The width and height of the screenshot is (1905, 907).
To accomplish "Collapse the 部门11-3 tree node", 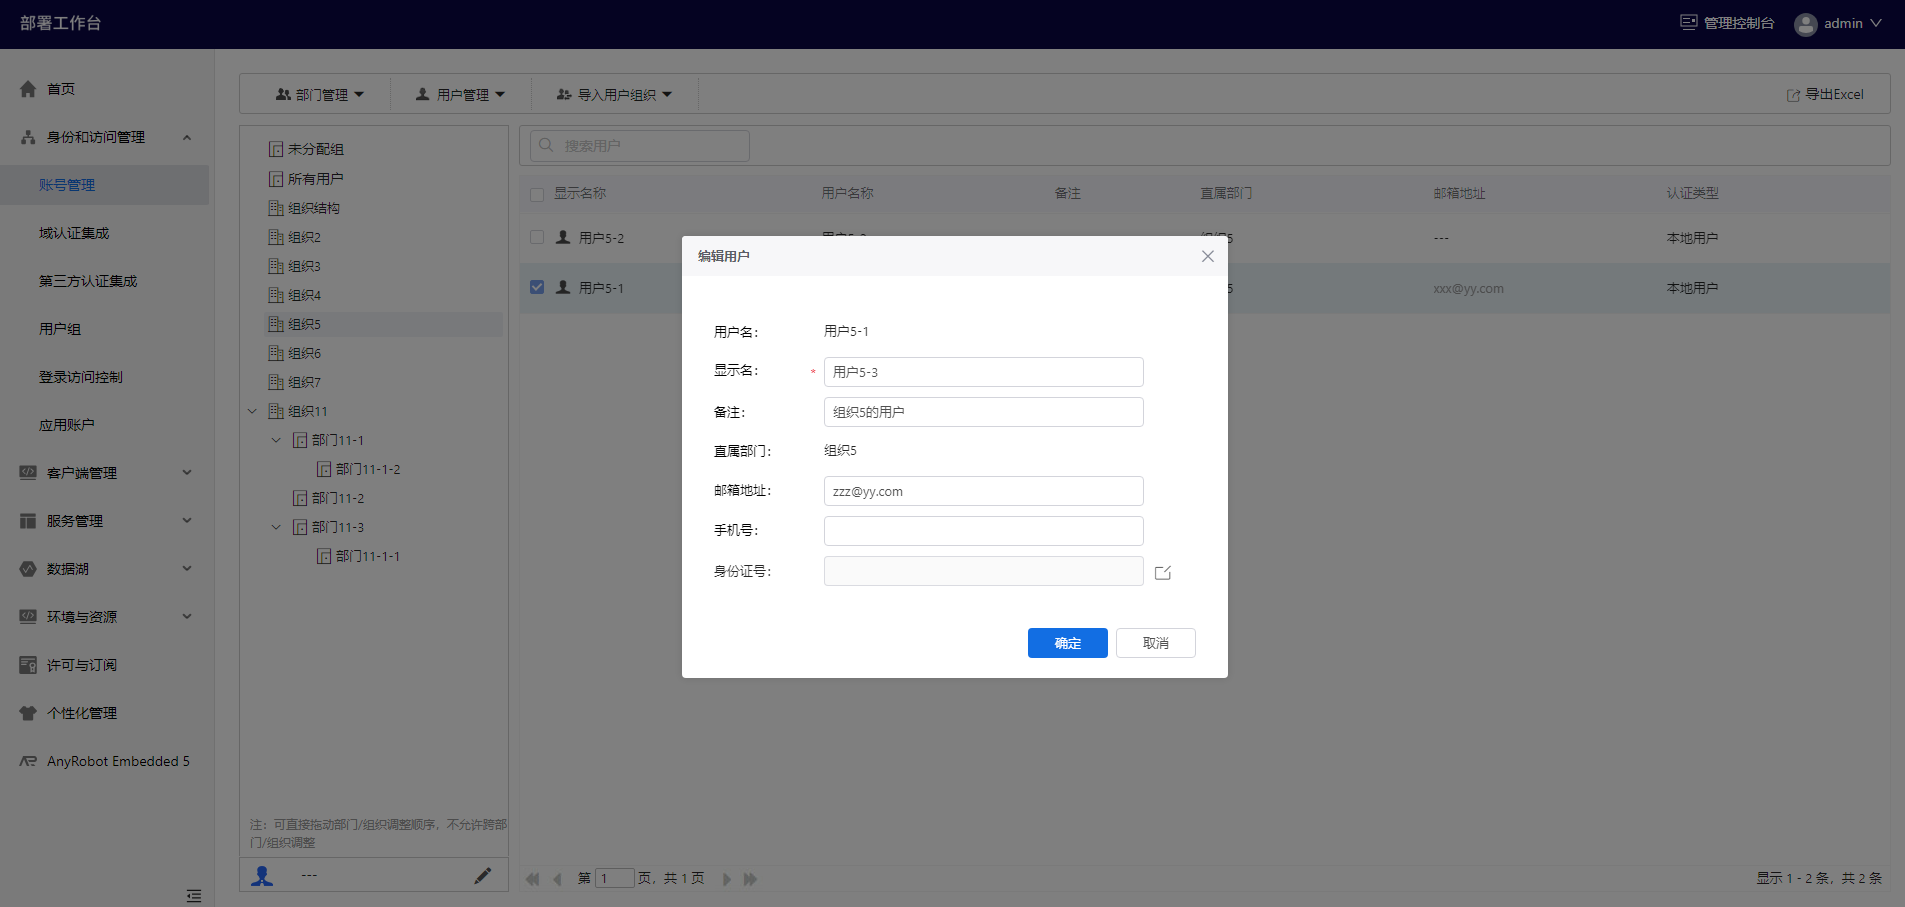I will 276,527.
